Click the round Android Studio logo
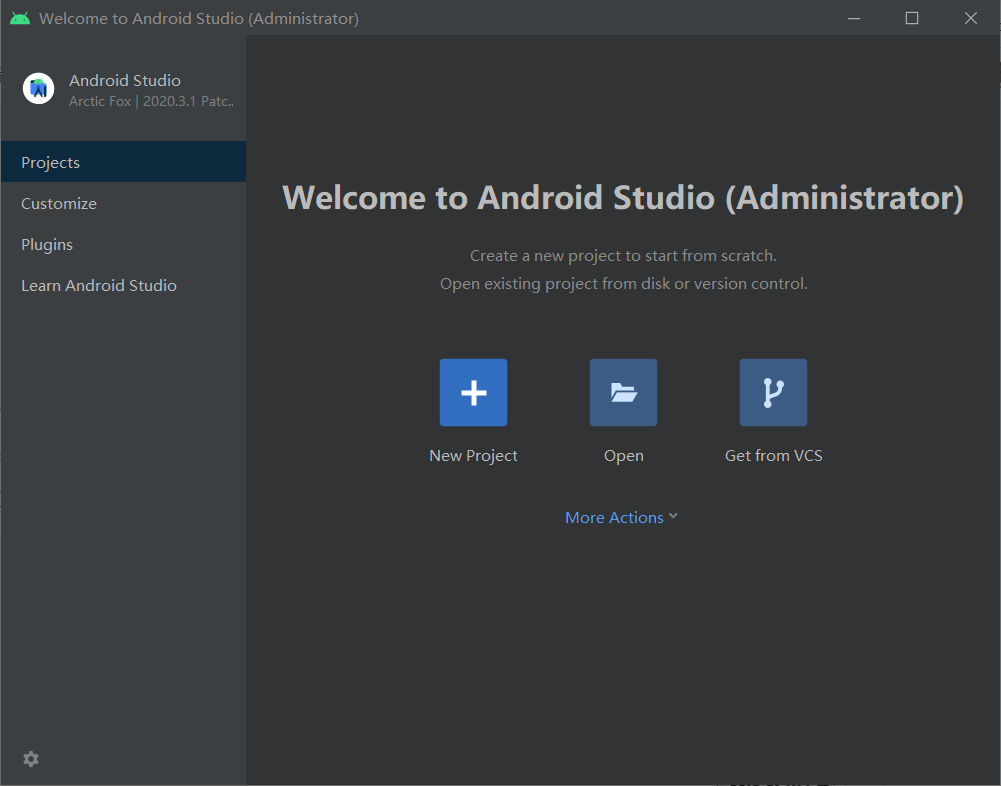Image resolution: width=1001 pixels, height=786 pixels. 38,88
